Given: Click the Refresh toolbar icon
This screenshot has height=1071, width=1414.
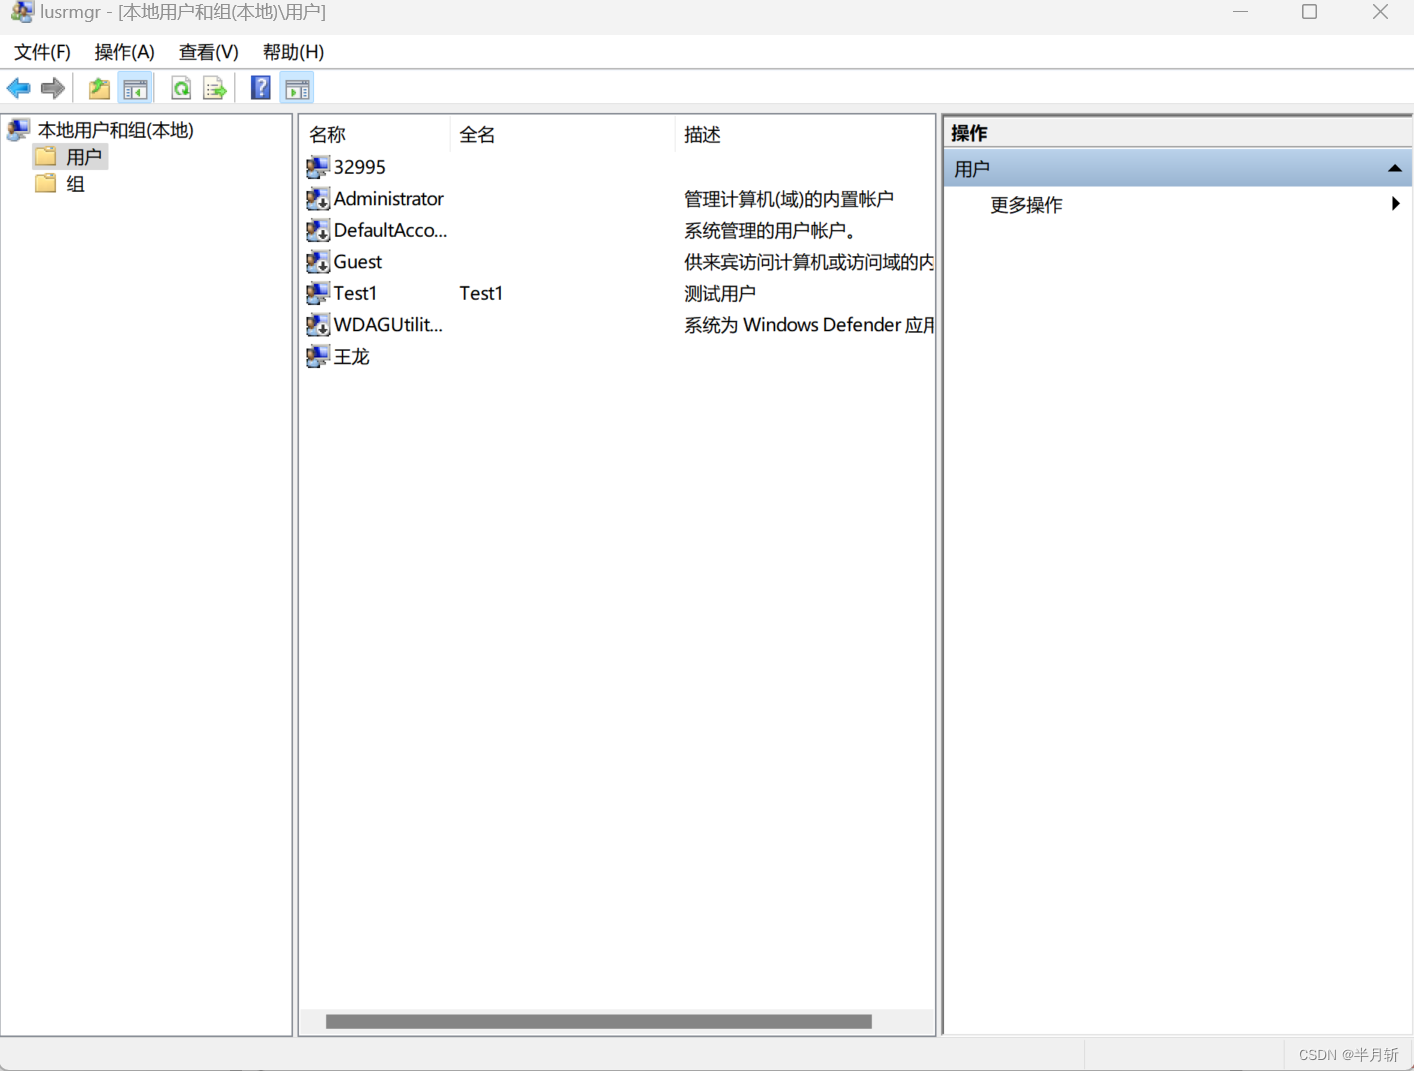Looking at the screenshot, I should pyautogui.click(x=181, y=89).
